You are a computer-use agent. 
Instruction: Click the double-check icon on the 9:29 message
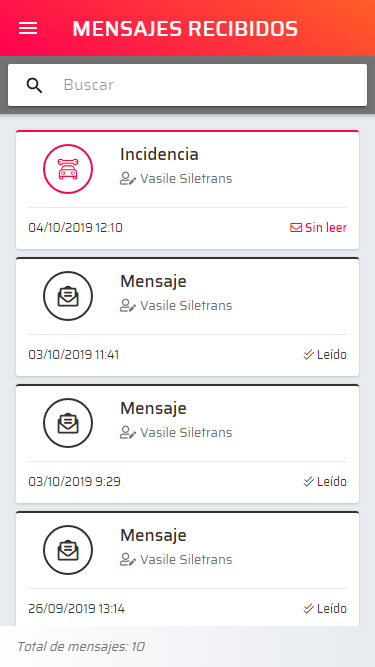tap(309, 482)
